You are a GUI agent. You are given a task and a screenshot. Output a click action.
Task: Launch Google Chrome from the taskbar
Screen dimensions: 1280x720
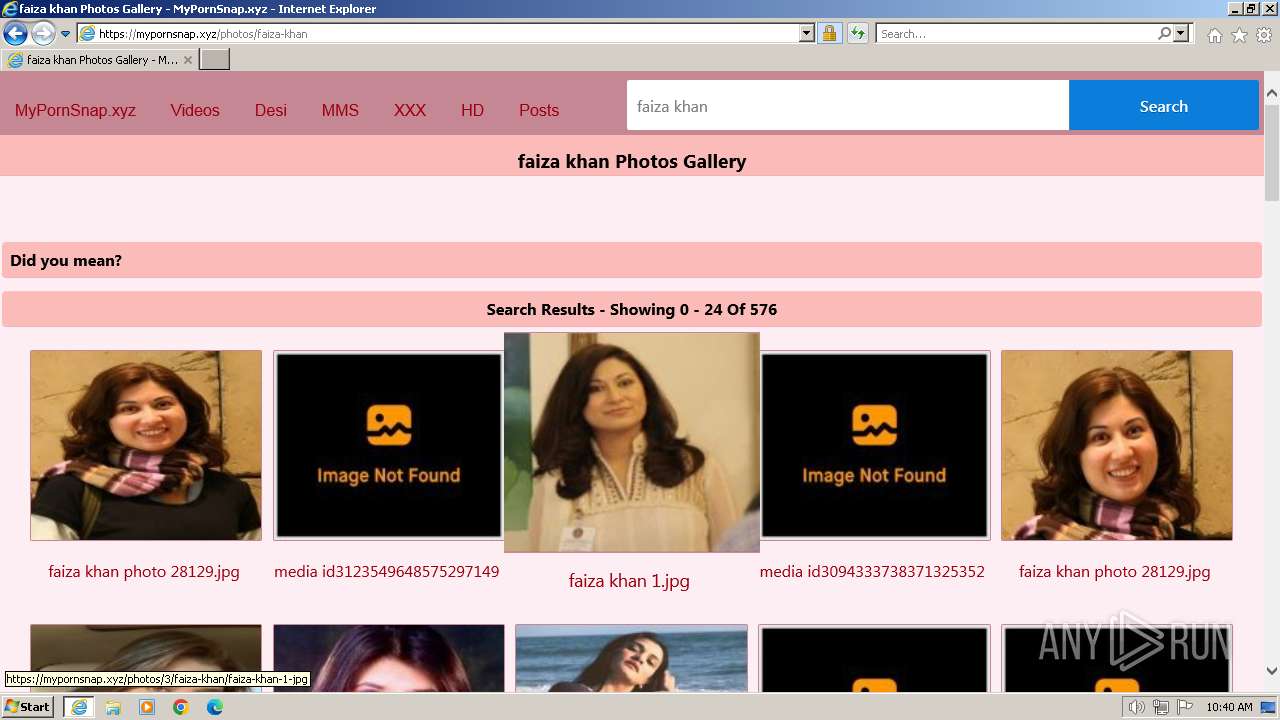click(181, 707)
